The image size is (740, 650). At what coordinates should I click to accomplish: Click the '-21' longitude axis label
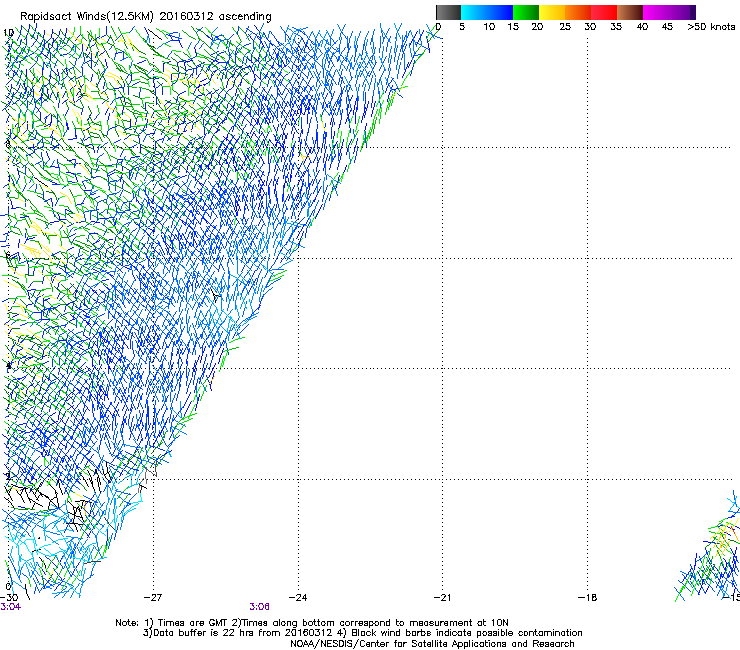(442, 598)
